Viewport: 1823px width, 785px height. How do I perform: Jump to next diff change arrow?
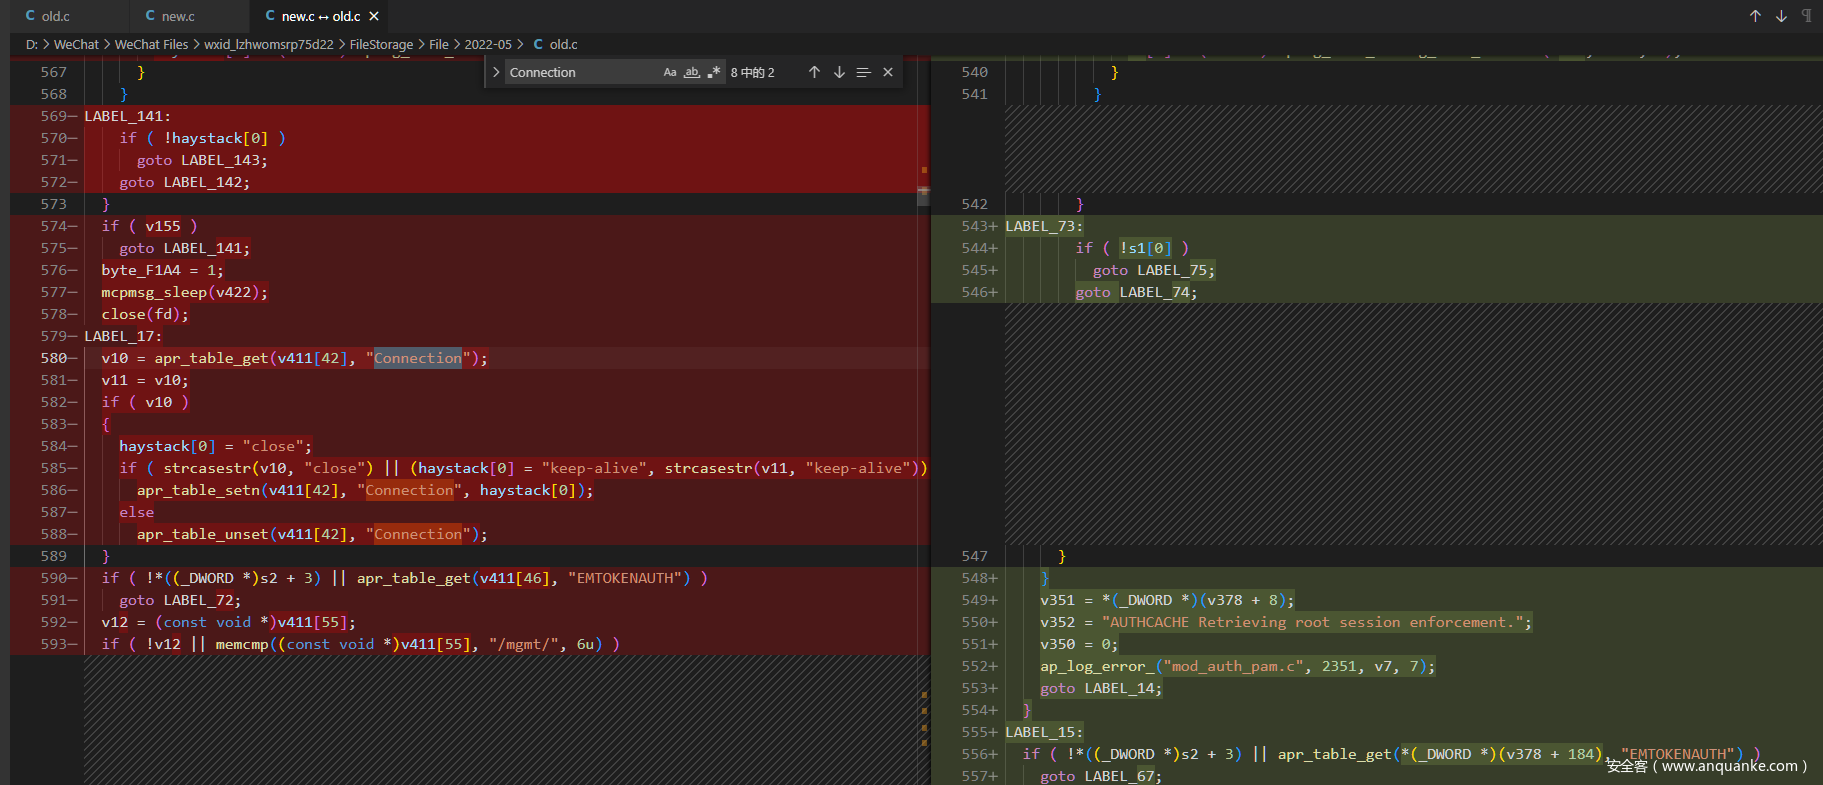pos(1781,16)
